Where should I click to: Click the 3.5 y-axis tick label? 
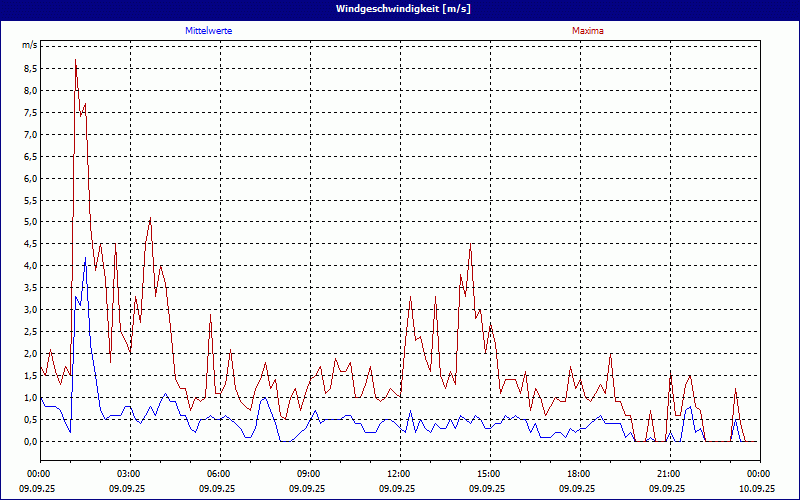30,288
